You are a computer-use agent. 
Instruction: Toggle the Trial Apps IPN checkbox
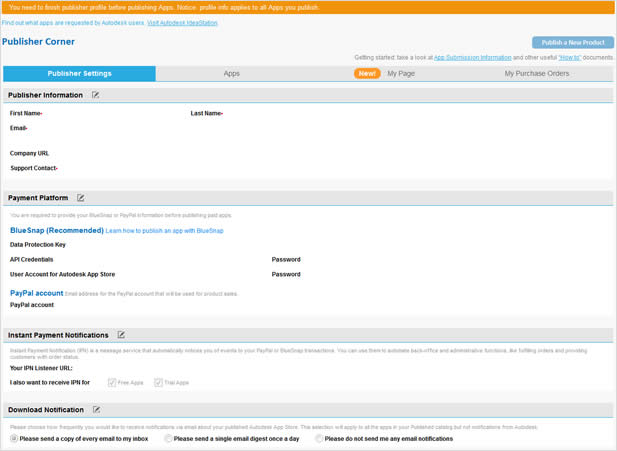(158, 382)
